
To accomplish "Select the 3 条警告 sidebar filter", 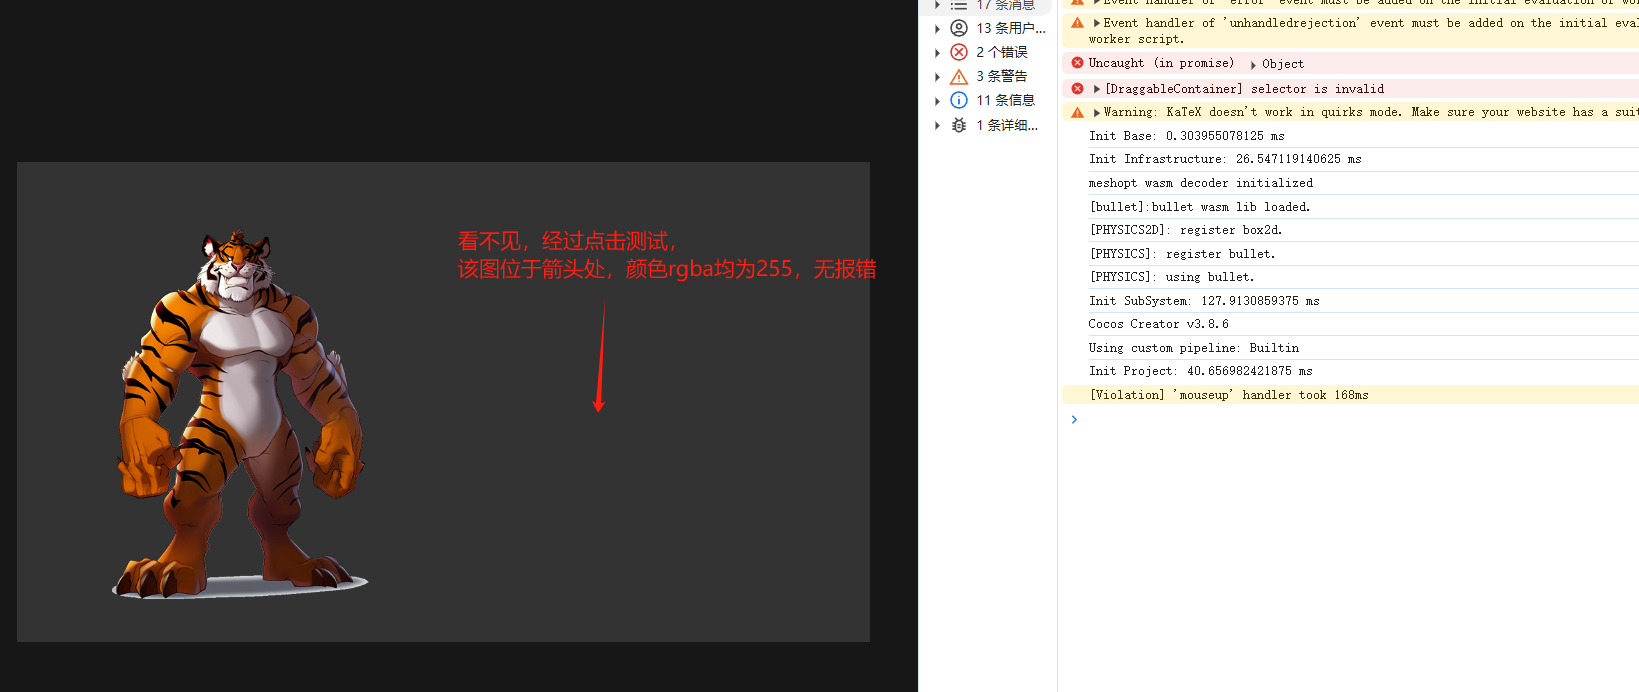I will (990, 76).
